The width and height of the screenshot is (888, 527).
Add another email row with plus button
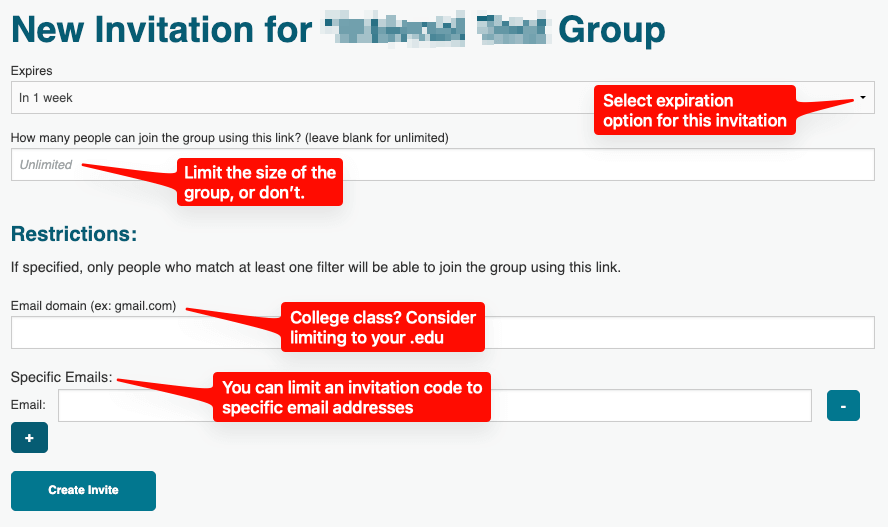(x=29, y=438)
